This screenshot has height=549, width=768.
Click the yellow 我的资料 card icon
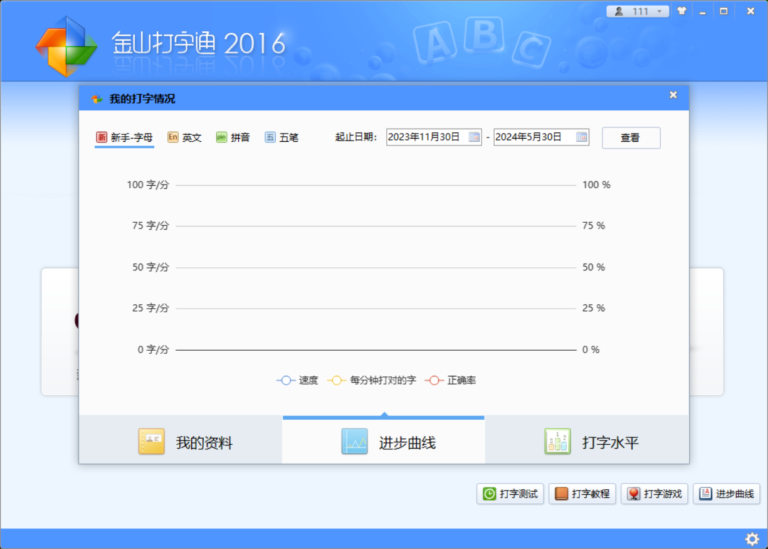pos(151,441)
